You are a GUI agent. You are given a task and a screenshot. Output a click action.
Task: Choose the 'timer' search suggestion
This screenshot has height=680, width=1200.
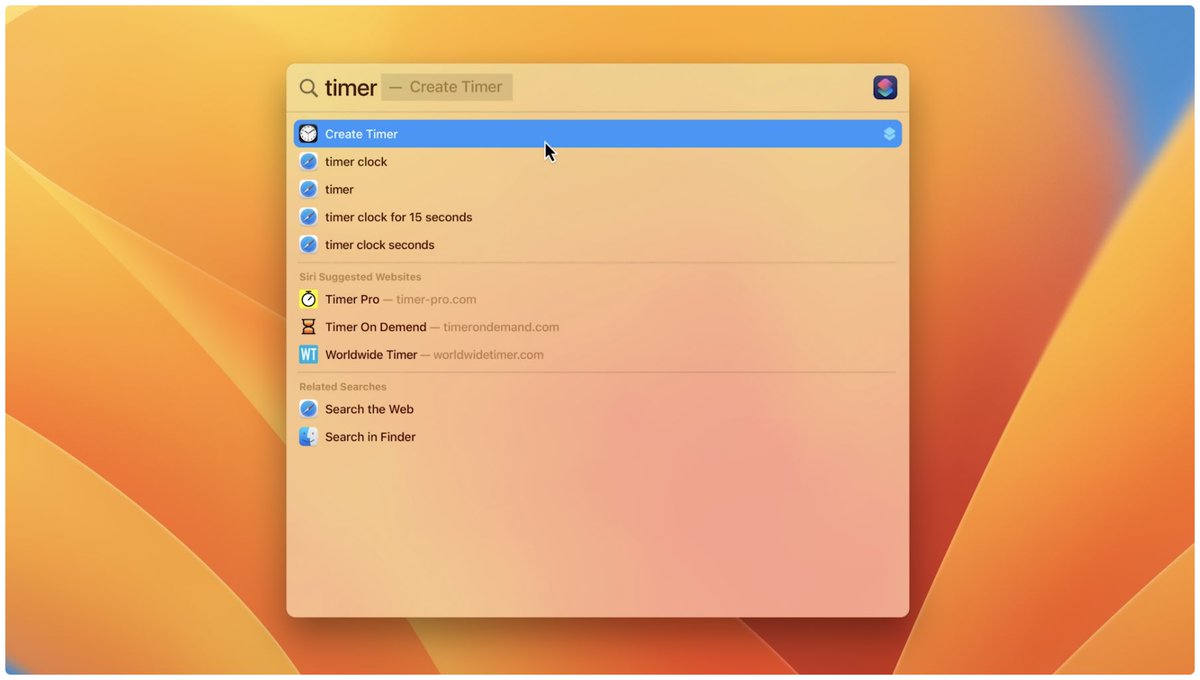[x=598, y=189]
